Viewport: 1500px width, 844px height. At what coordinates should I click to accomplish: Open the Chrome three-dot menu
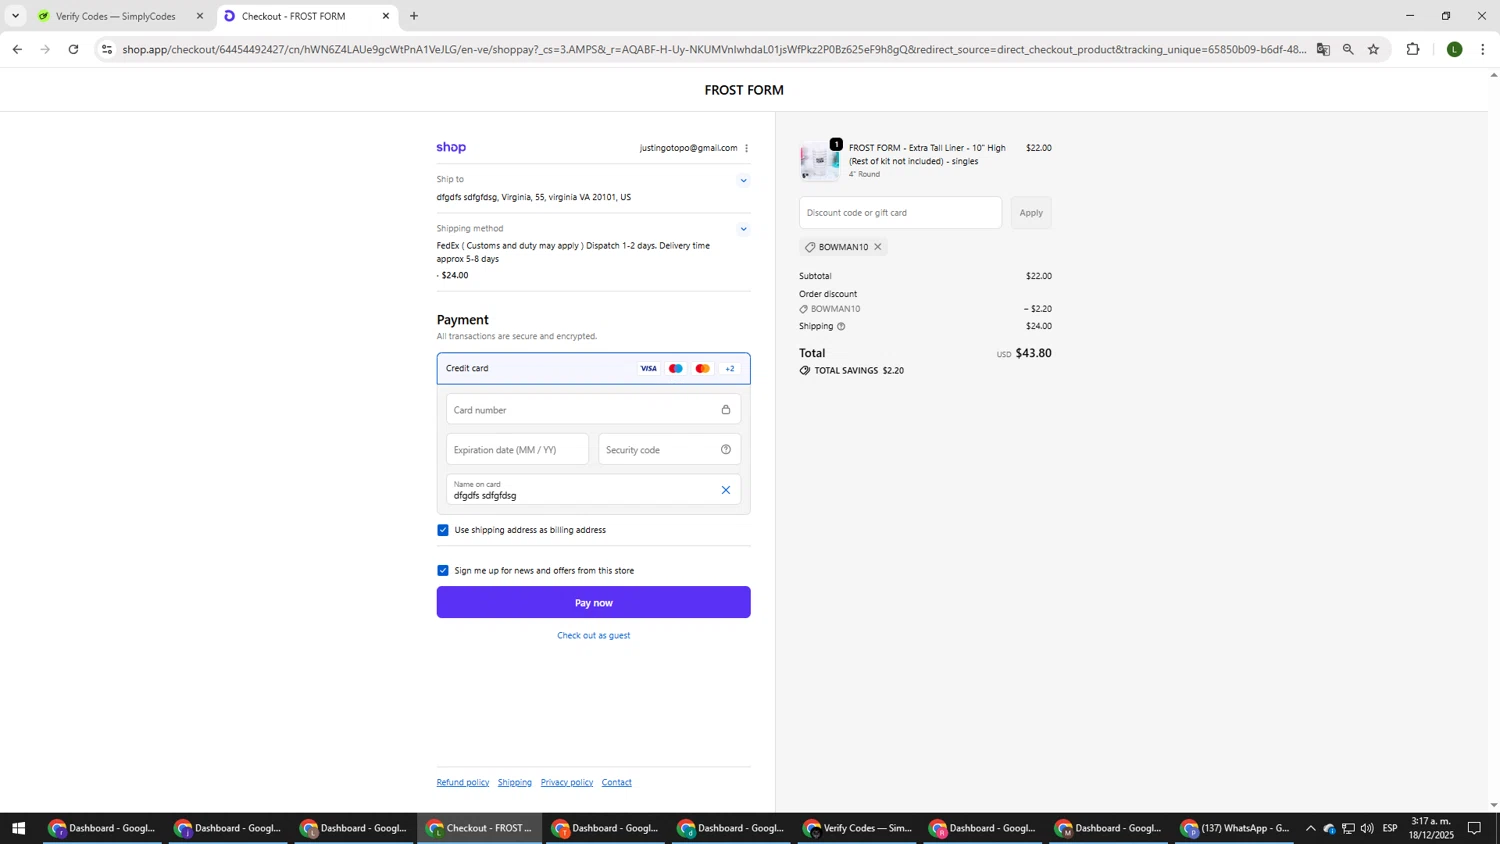[x=1483, y=49]
